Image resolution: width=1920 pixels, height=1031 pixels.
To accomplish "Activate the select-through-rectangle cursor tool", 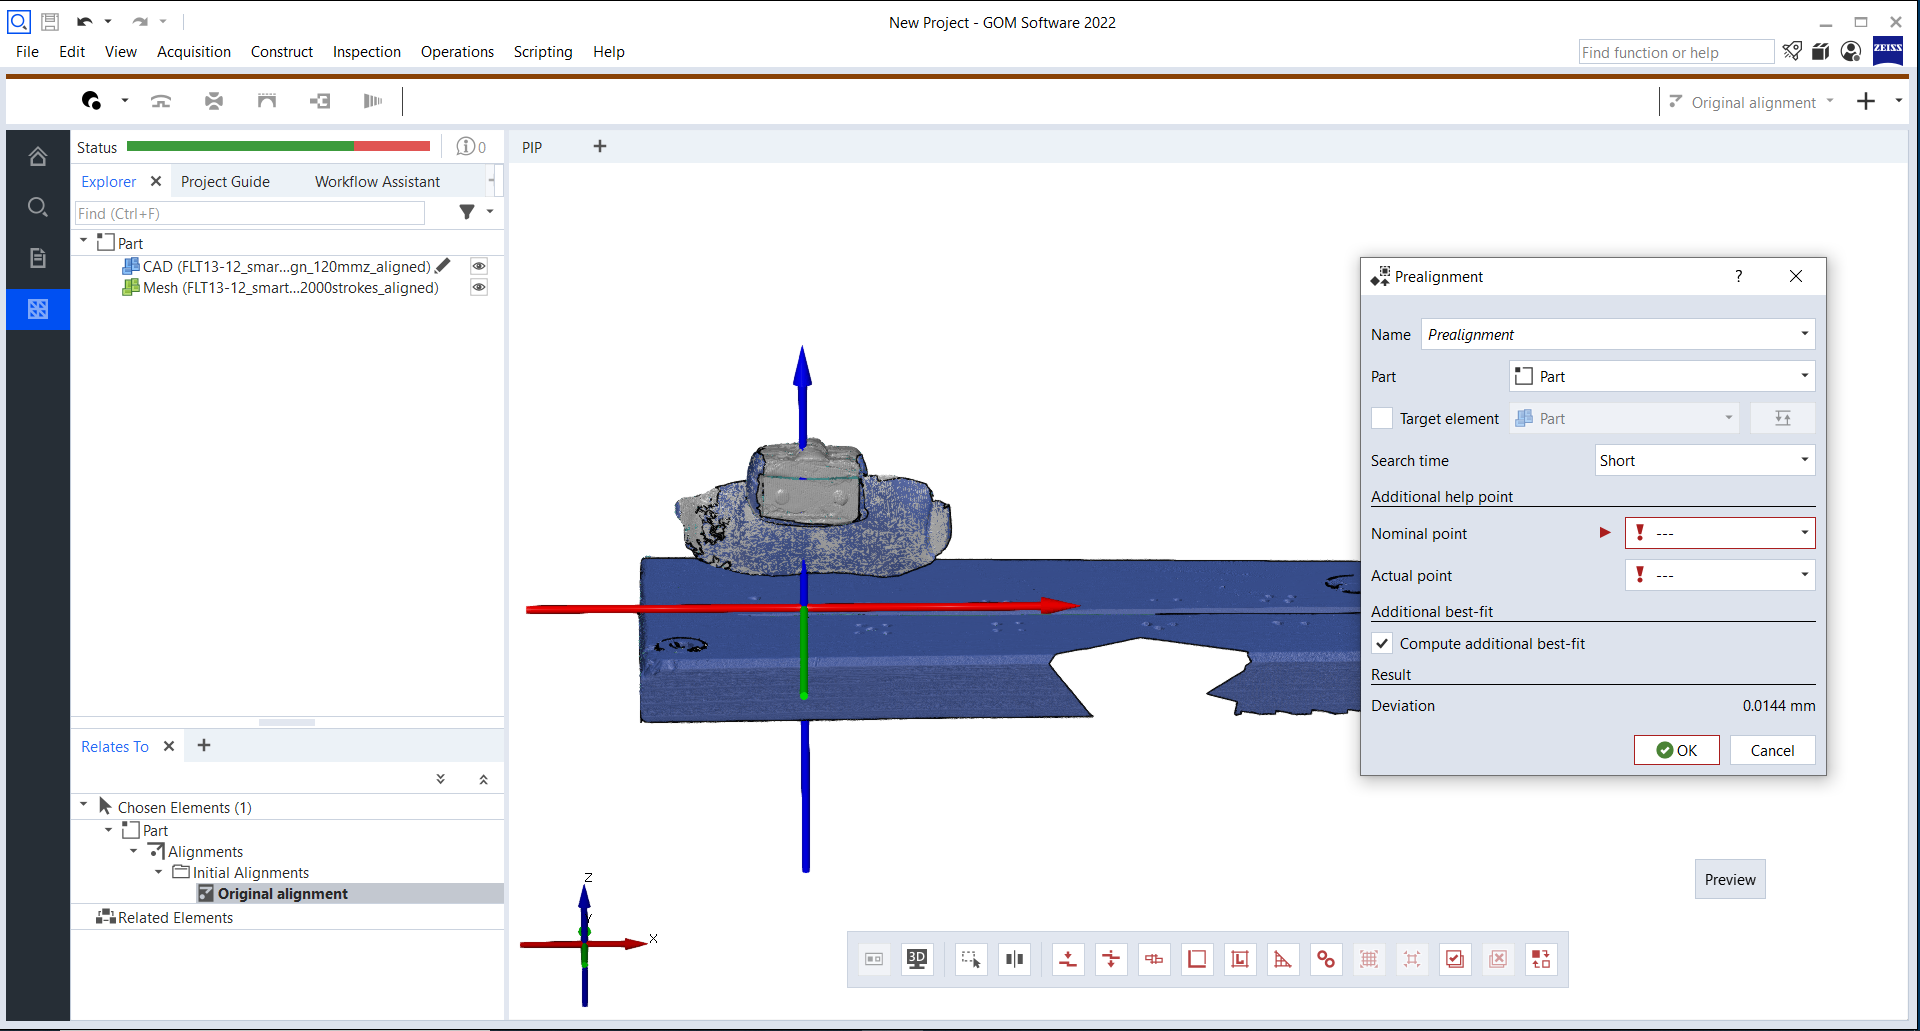I will pos(971,959).
